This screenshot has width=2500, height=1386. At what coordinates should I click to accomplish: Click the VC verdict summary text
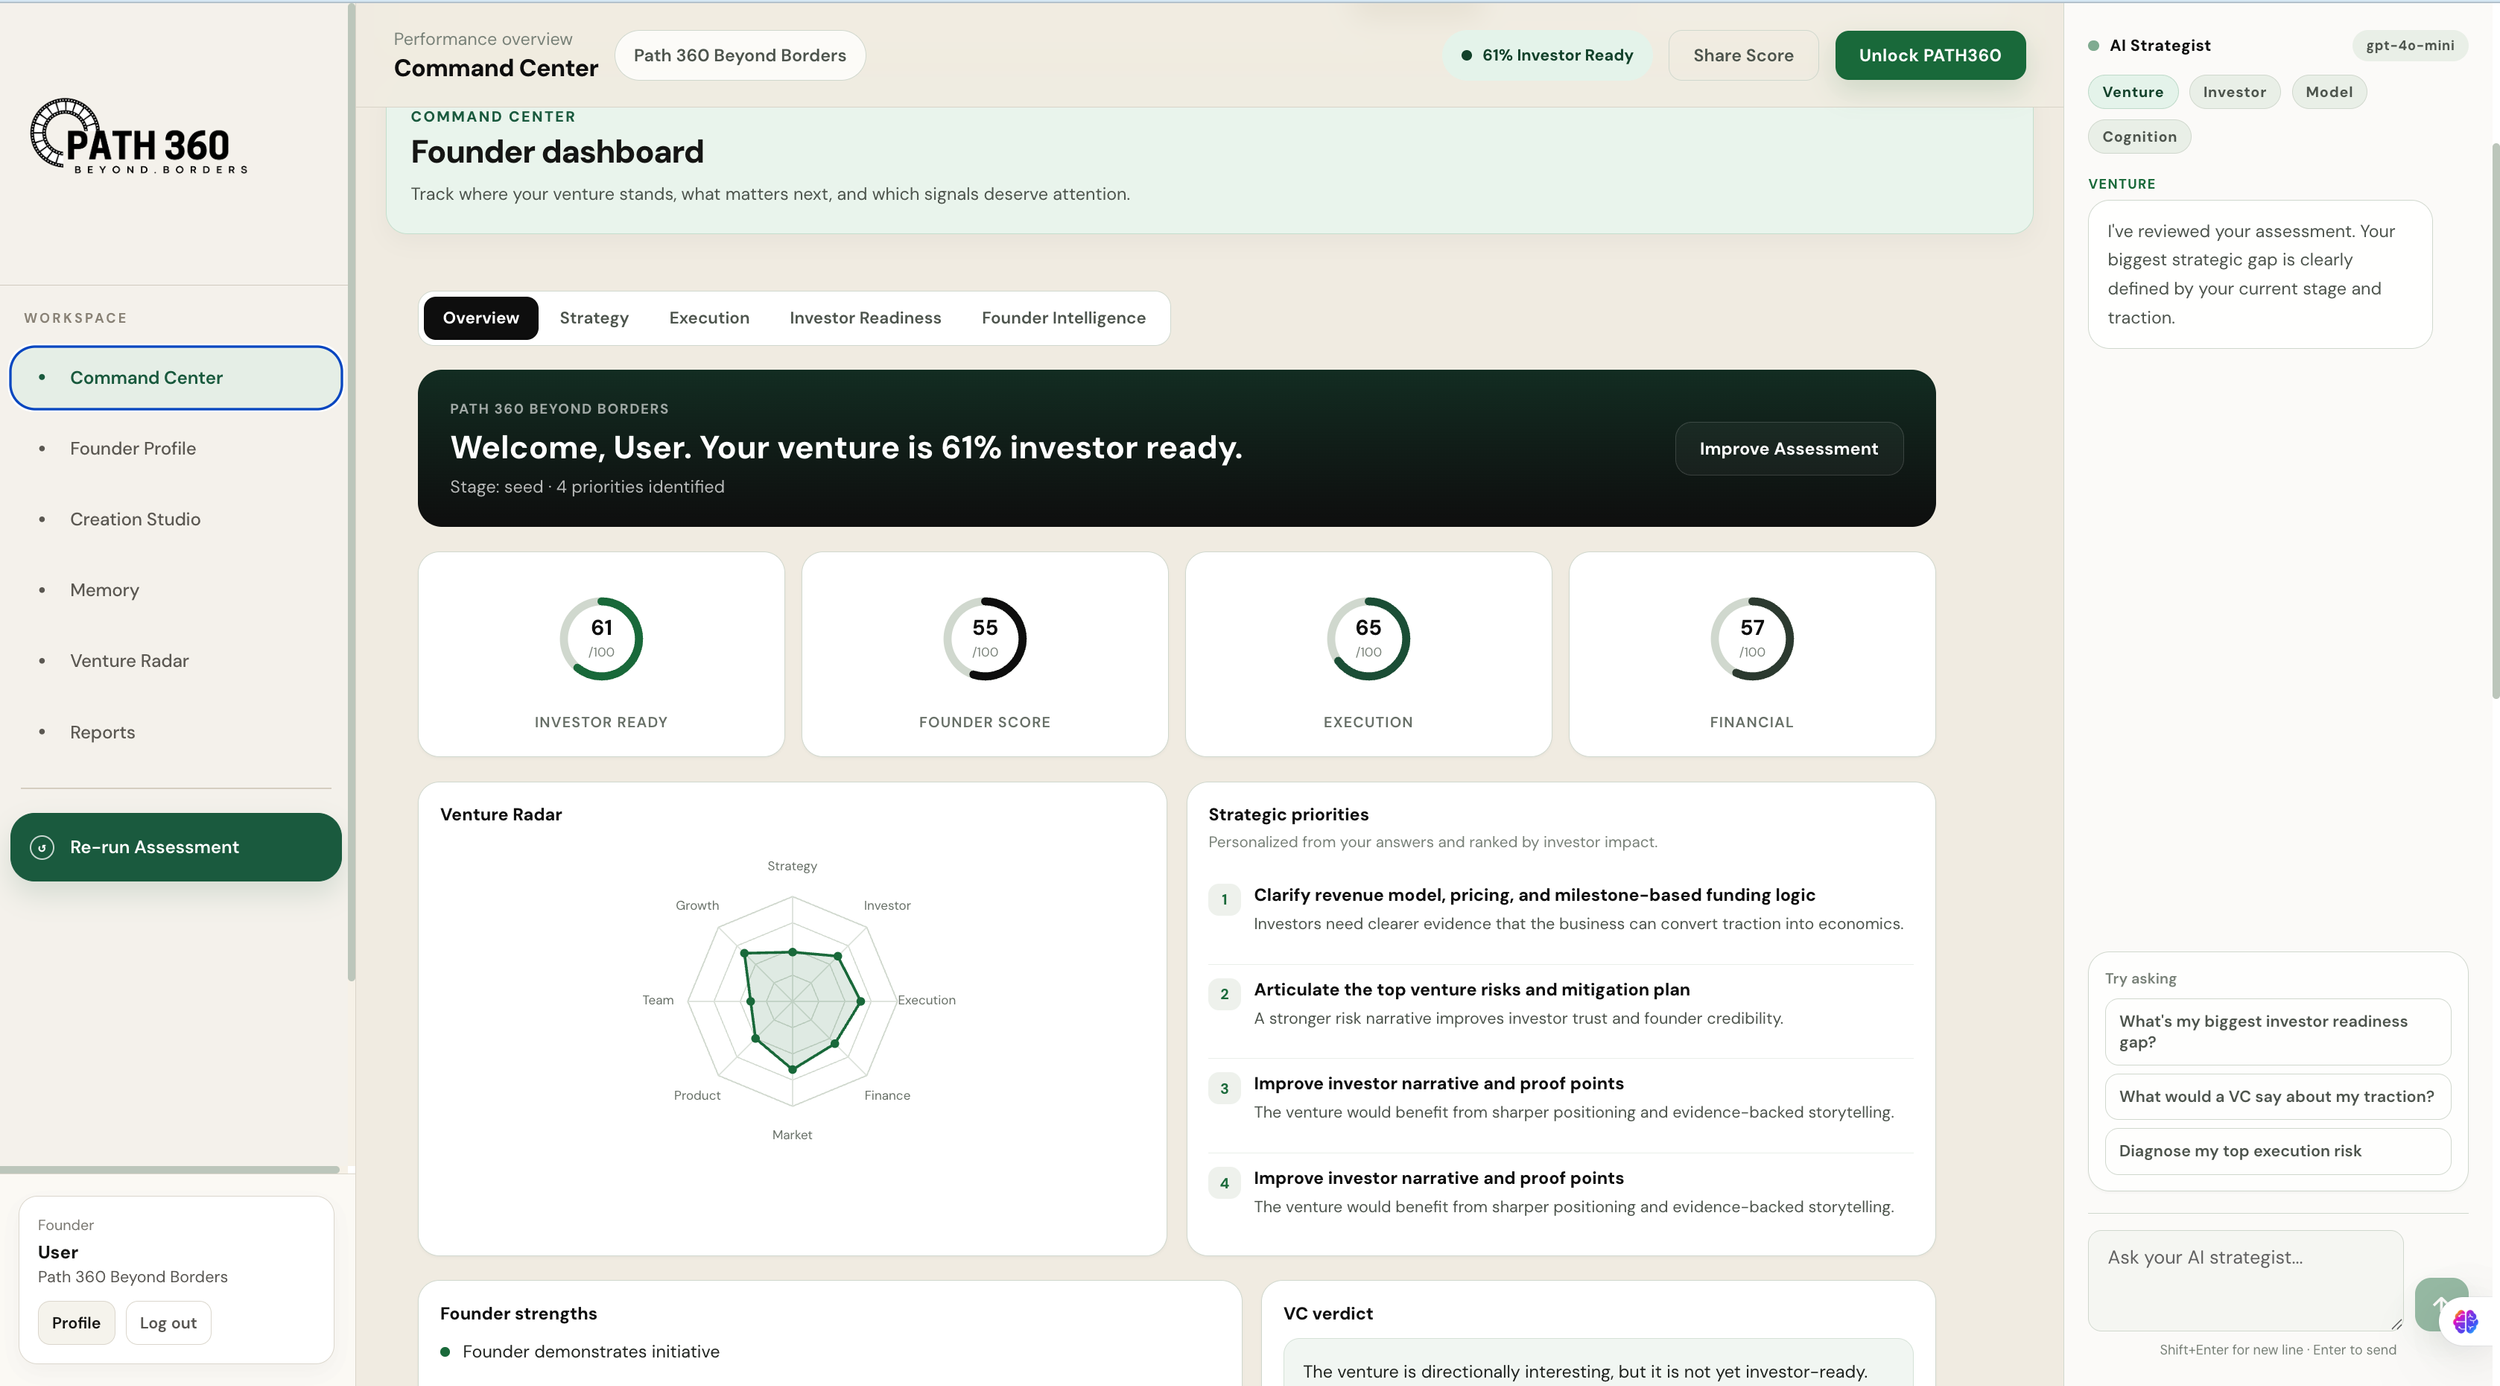(x=1585, y=1372)
